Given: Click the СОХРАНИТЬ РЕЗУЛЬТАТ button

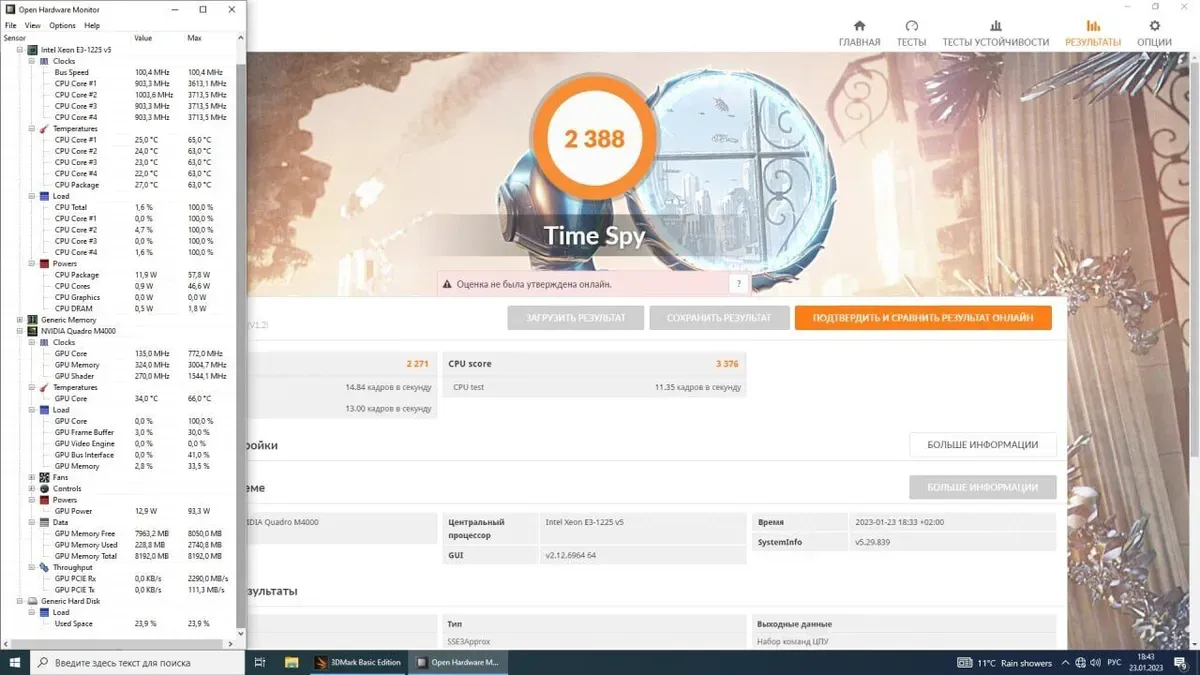Looking at the screenshot, I should [719, 318].
